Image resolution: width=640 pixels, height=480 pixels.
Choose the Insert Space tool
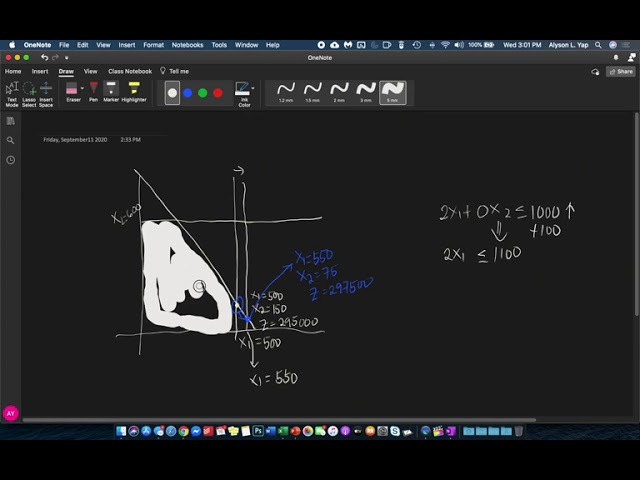click(x=46, y=94)
